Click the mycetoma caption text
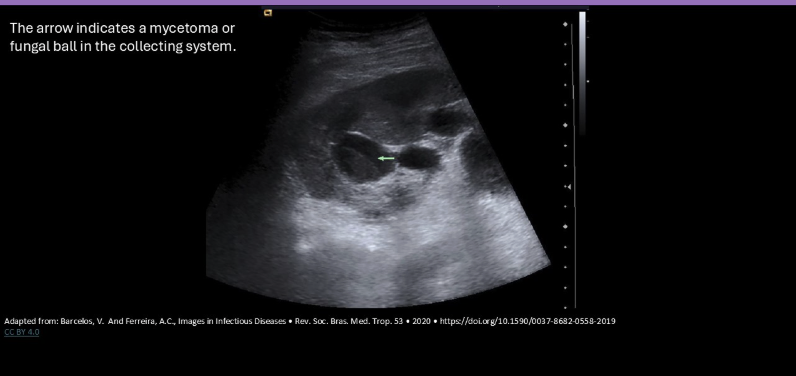The height and width of the screenshot is (376, 796). tap(123, 37)
